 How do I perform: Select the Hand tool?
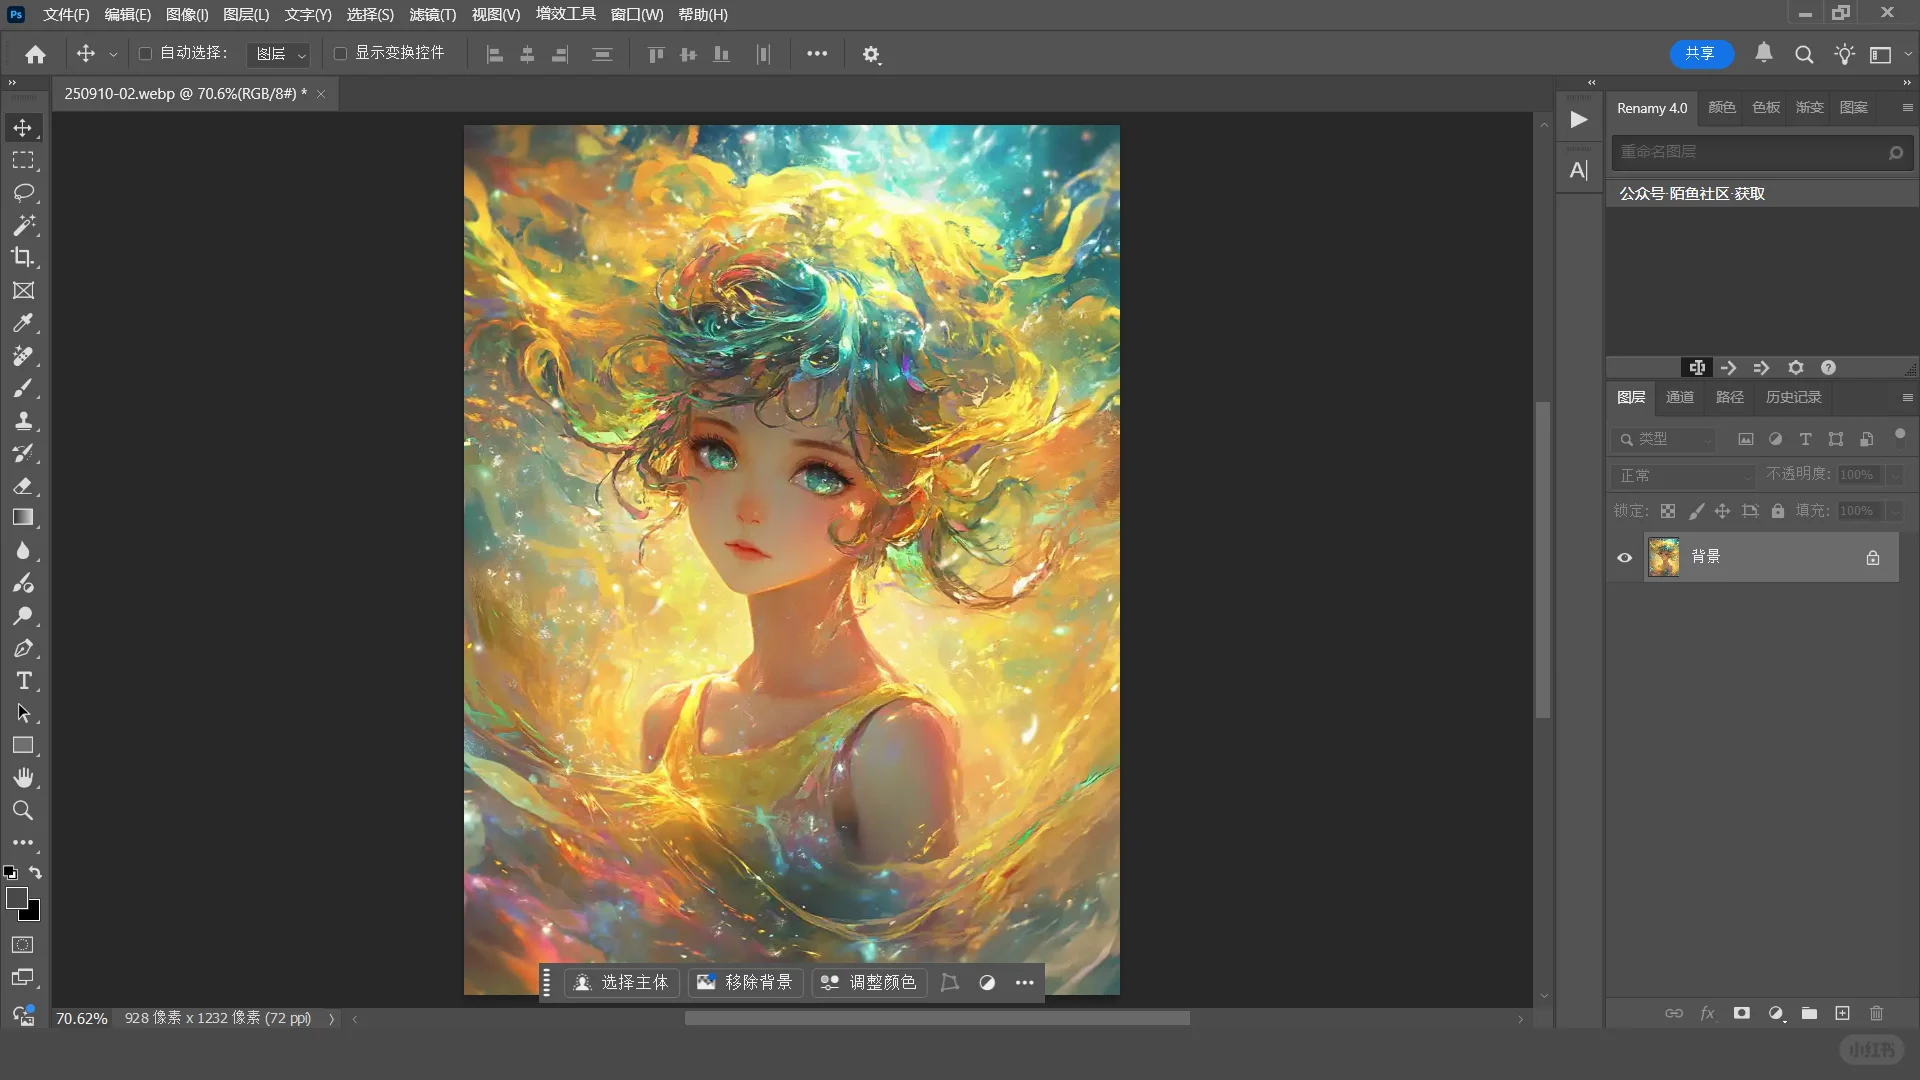click(23, 778)
